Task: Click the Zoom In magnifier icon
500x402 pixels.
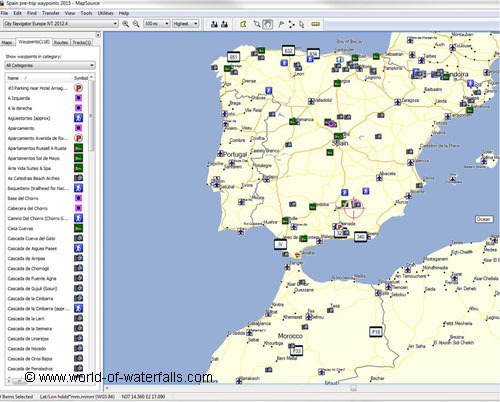Action: [125, 24]
